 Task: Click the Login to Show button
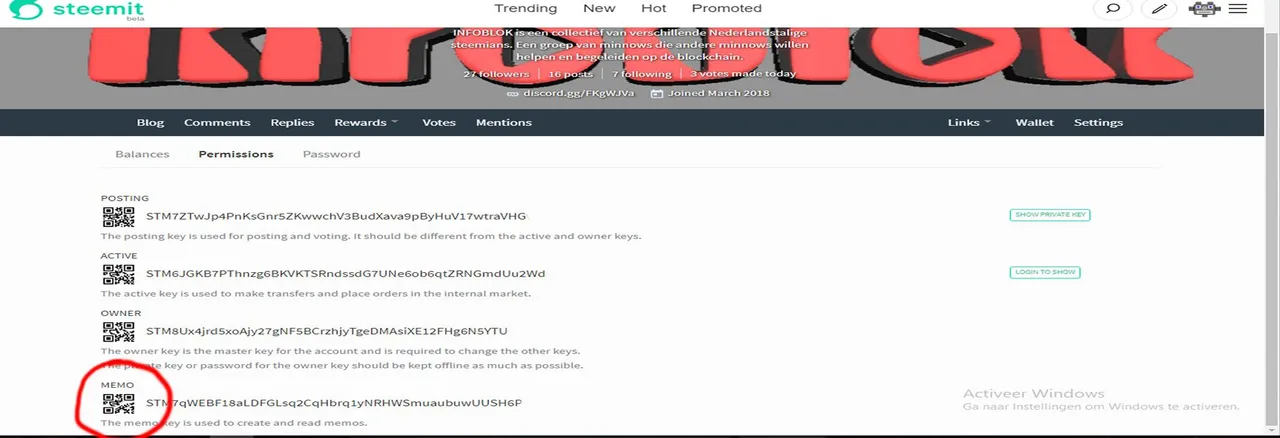(1044, 272)
